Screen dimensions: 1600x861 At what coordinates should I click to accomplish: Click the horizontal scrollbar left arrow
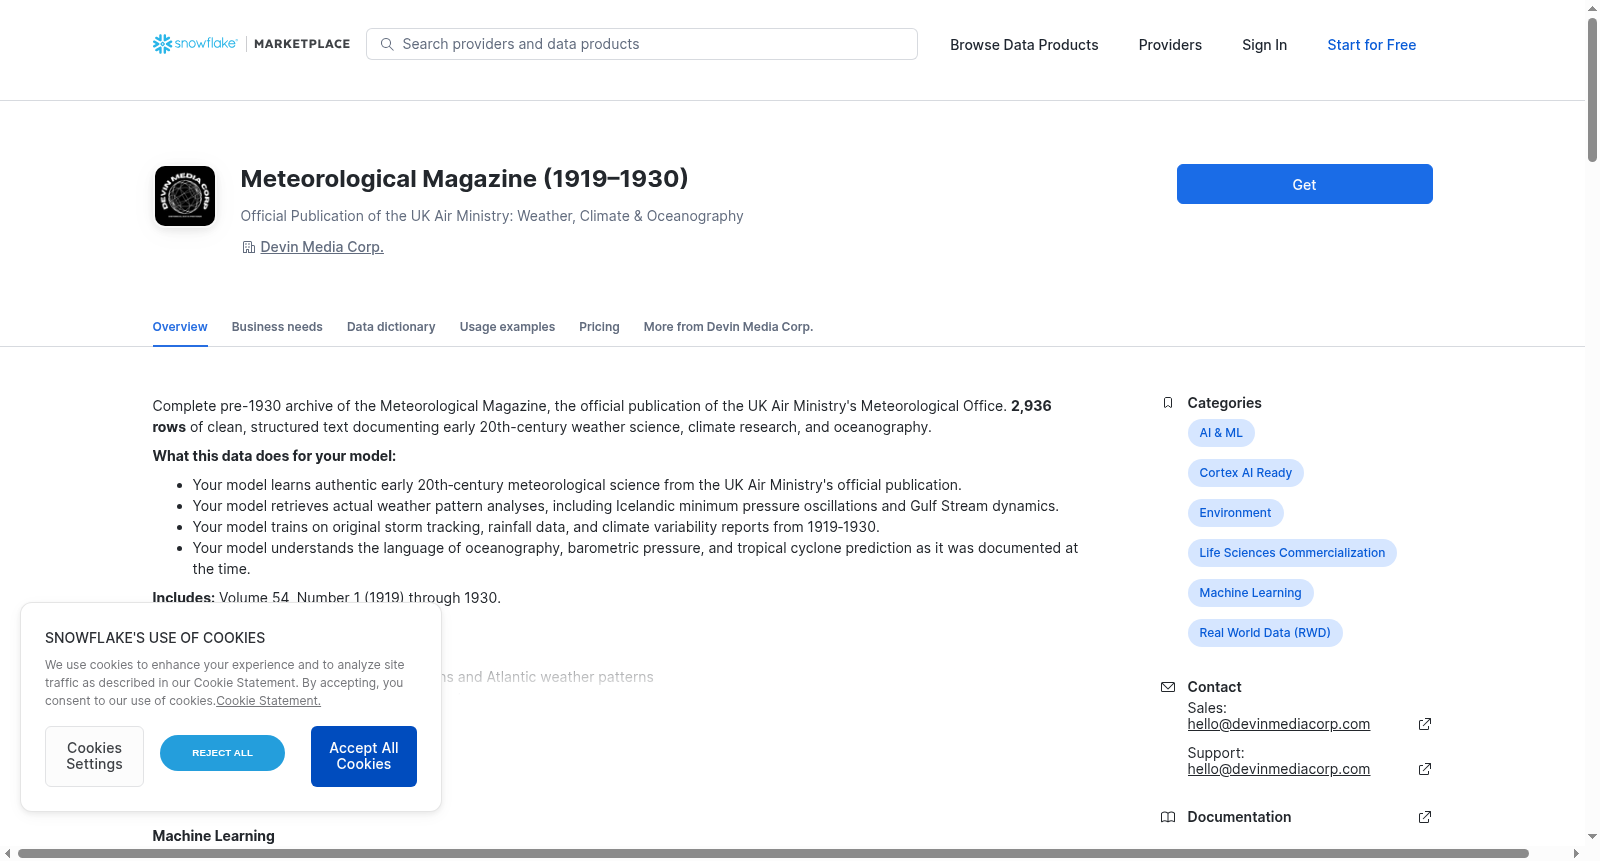click(8, 854)
